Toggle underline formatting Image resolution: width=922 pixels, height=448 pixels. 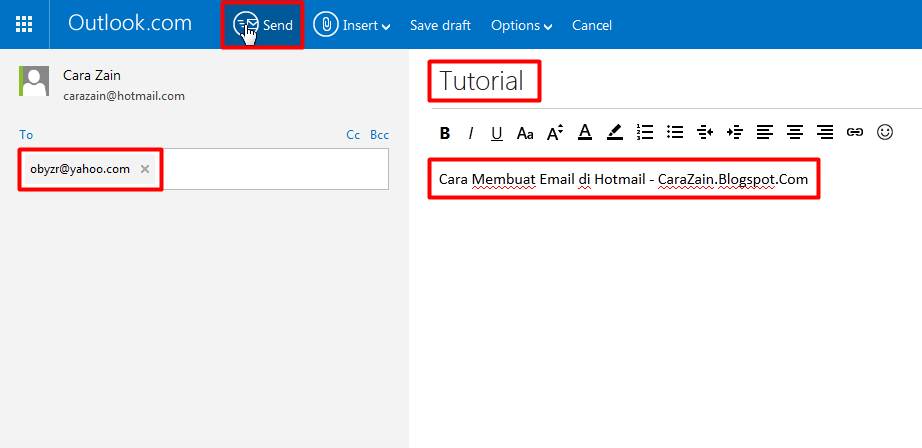coord(497,133)
